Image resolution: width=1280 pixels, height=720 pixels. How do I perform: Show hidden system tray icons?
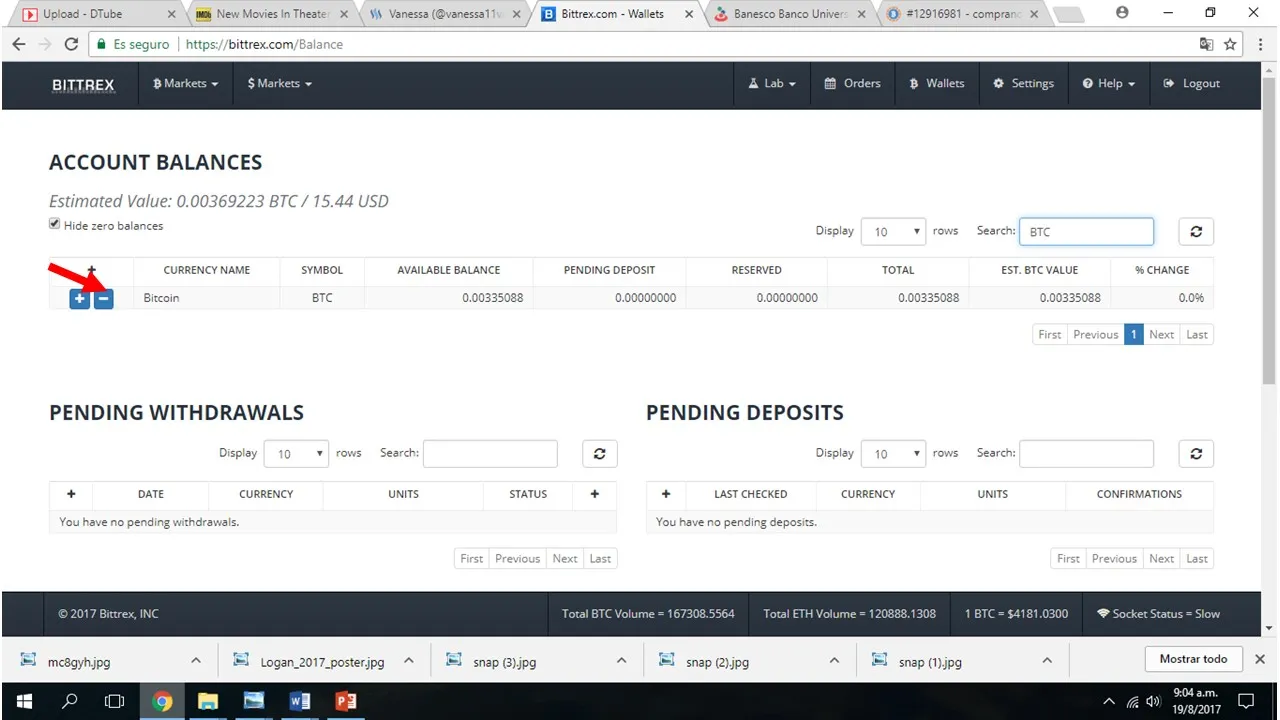point(1108,701)
